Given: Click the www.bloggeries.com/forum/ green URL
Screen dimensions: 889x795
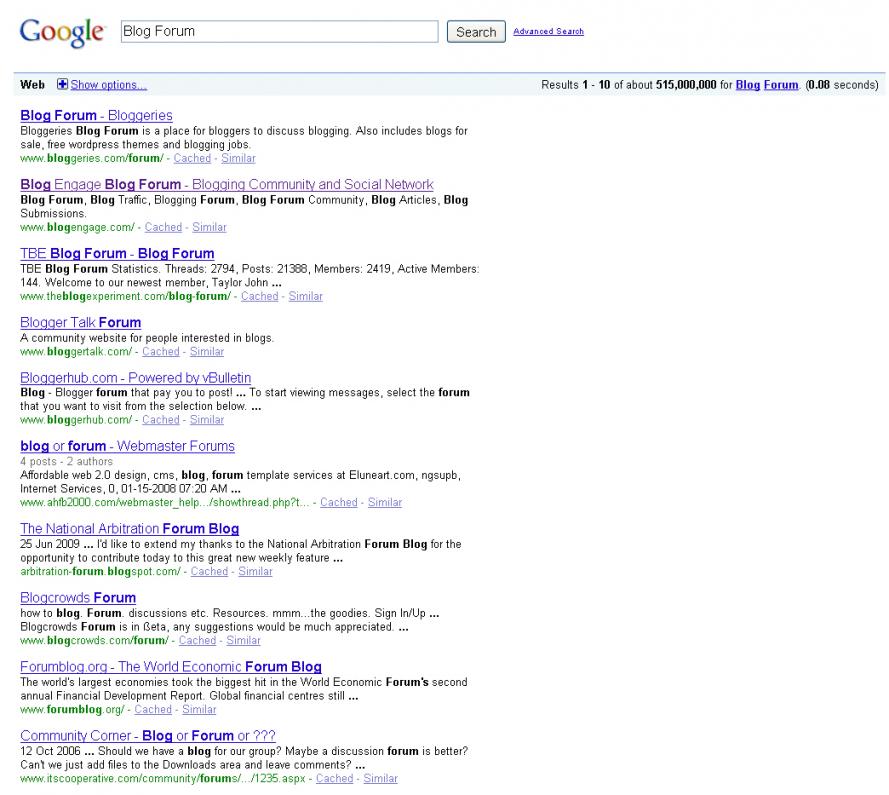Looking at the screenshot, I should [x=92, y=158].
